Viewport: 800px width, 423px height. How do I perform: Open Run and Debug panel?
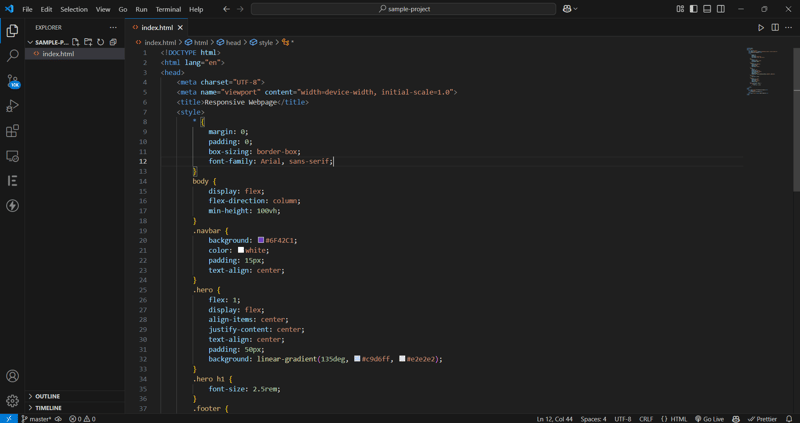pos(12,106)
